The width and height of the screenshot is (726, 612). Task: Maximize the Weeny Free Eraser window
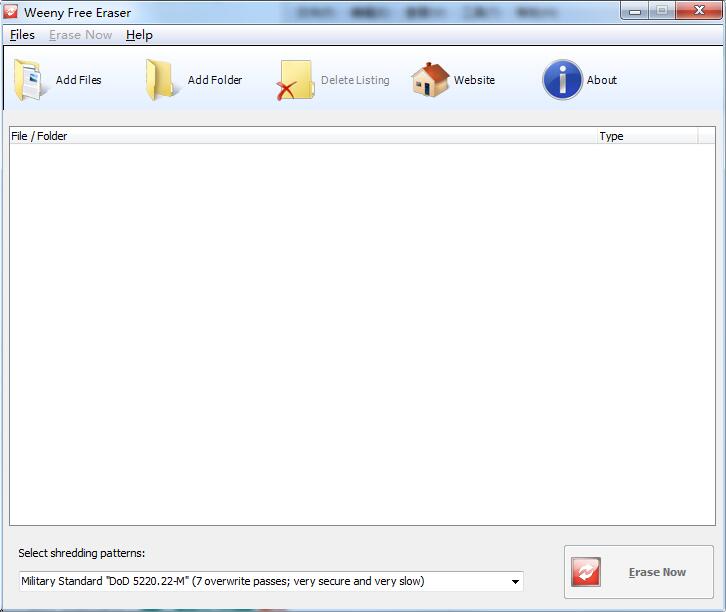tap(662, 11)
